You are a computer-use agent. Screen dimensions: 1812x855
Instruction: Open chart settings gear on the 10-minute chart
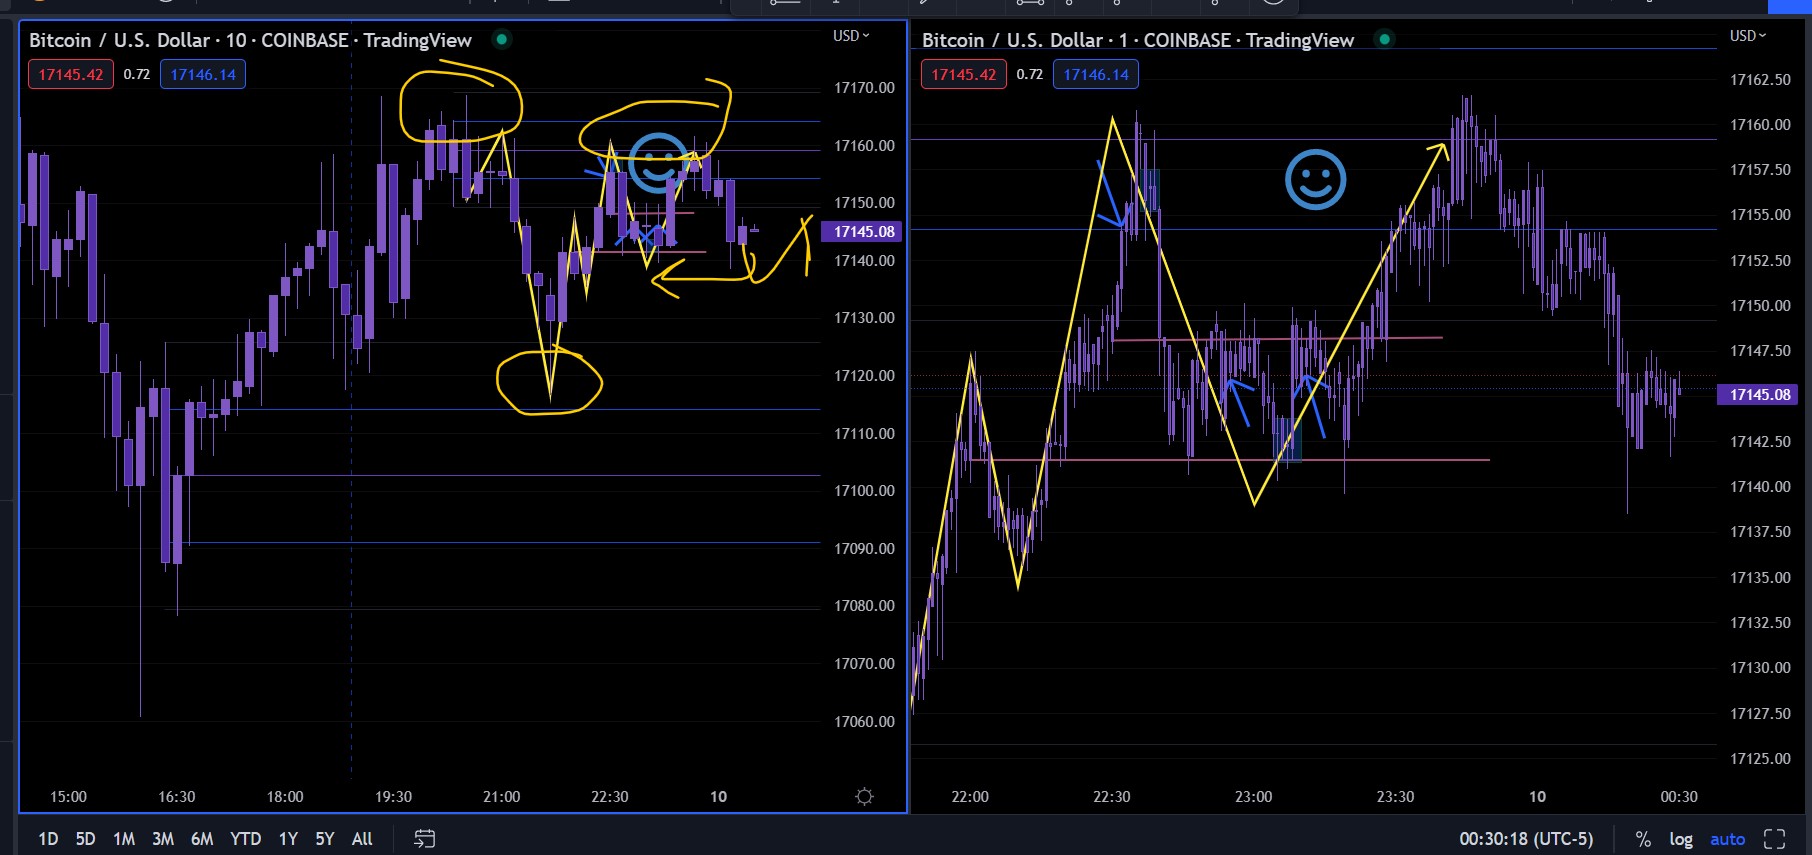865,797
